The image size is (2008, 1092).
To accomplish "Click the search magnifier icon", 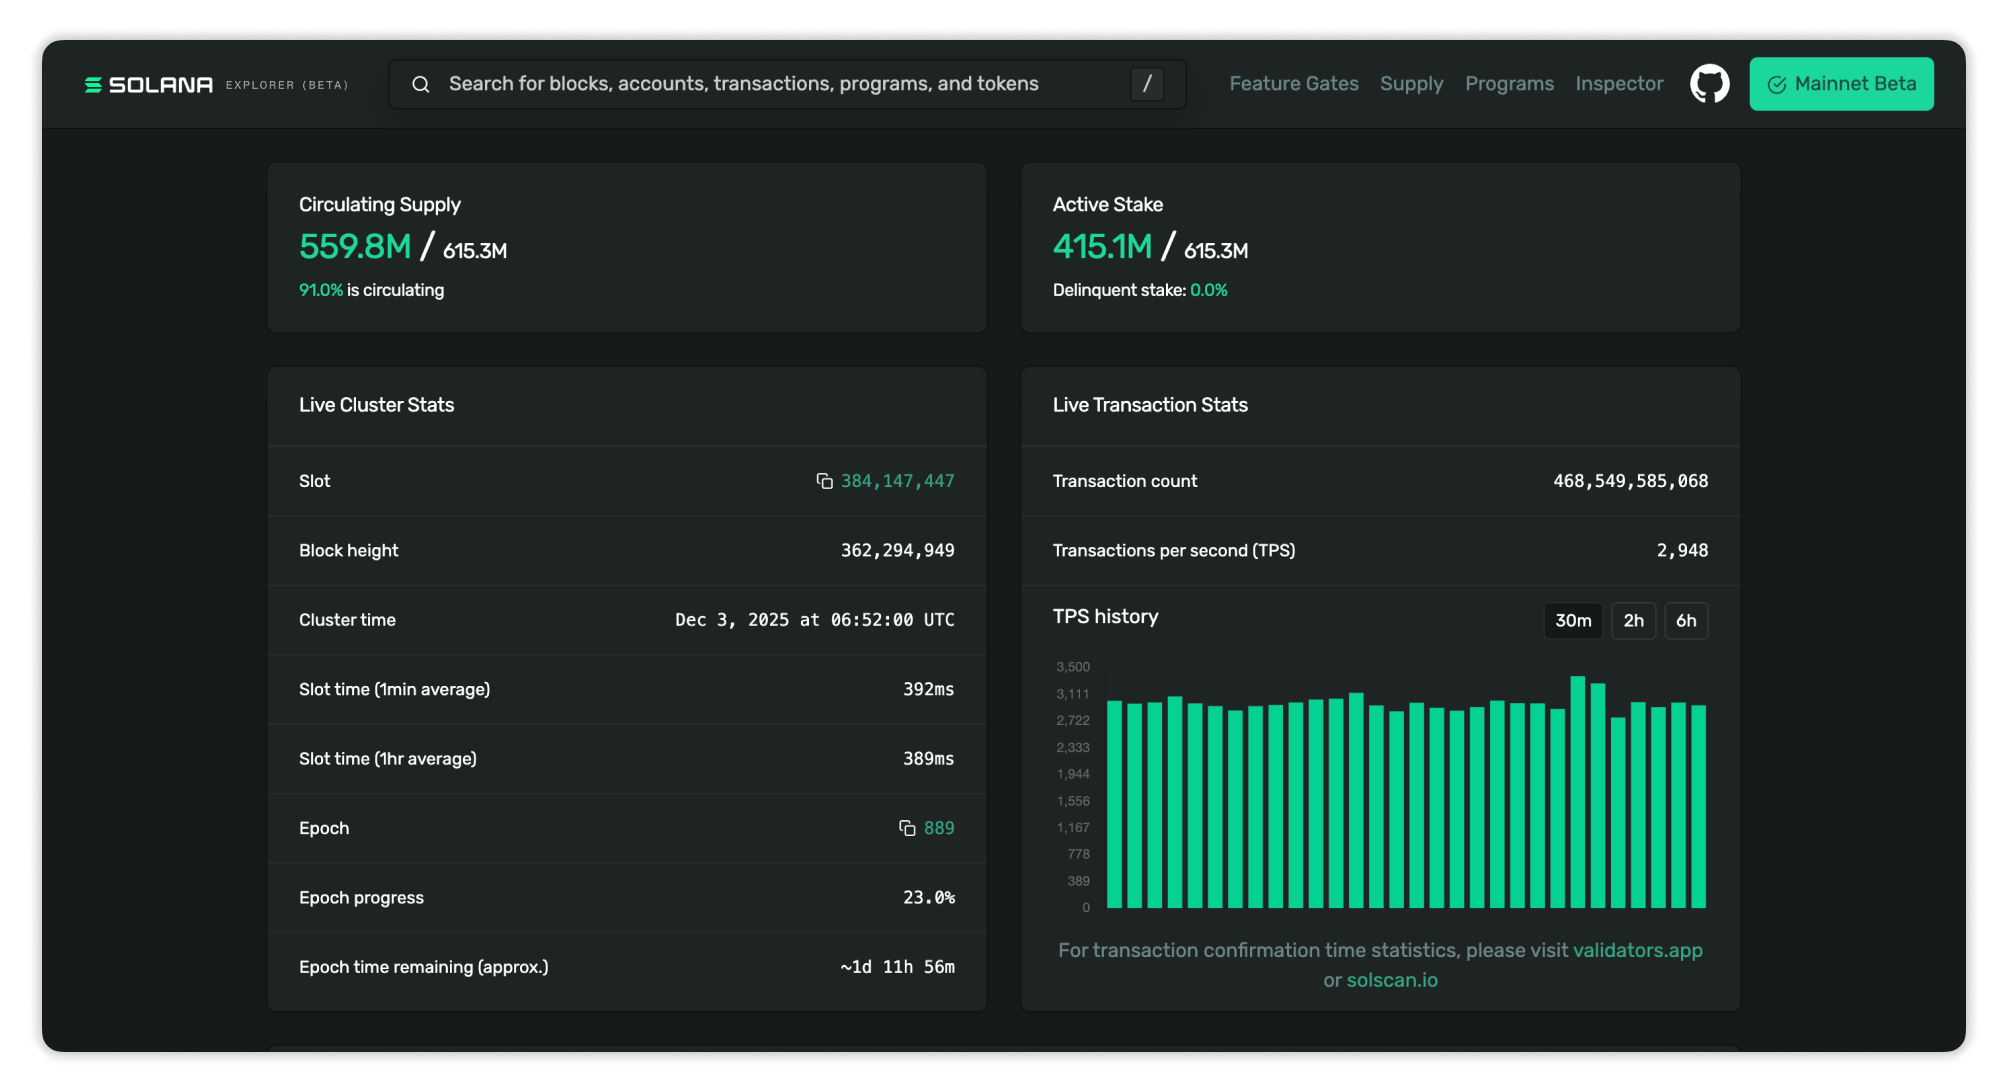I will 421,85.
